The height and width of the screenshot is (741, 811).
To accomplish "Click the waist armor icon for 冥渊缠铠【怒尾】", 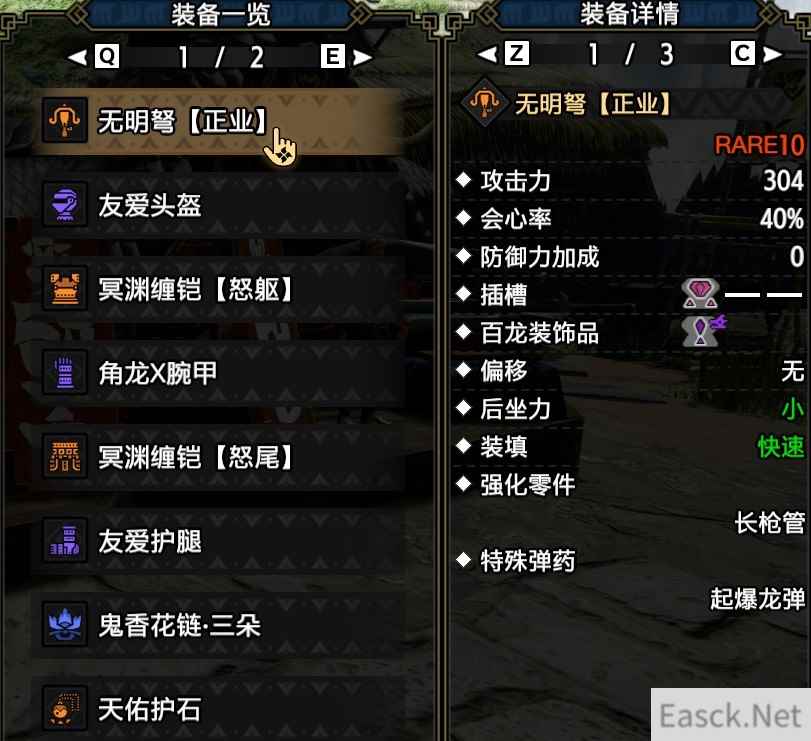I will click(65, 457).
